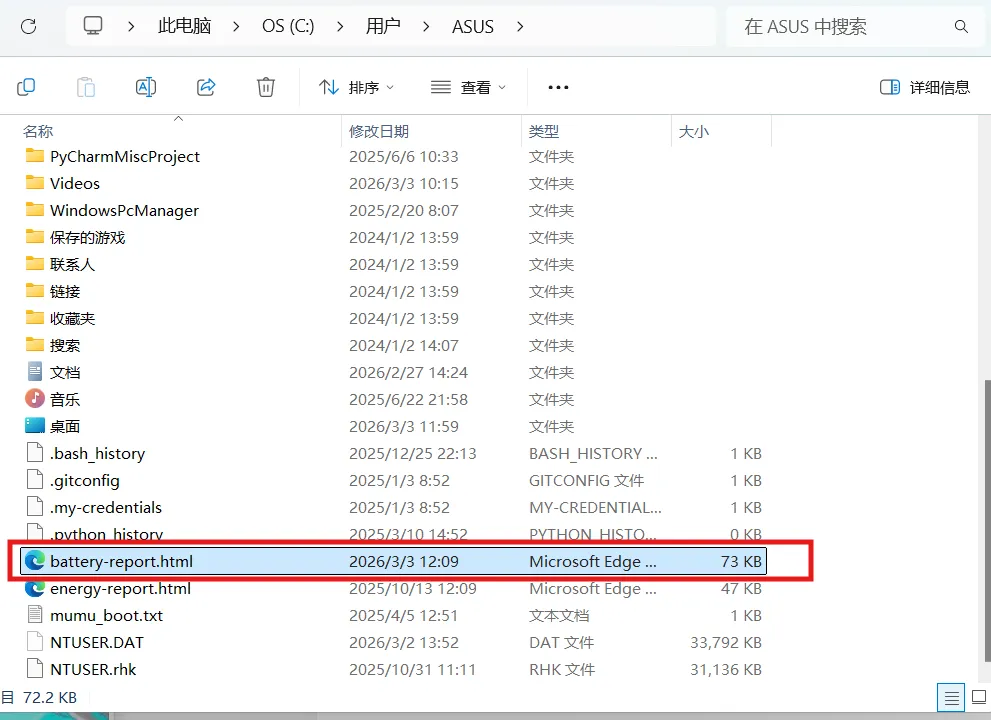This screenshot has width=991, height=720.
Task: Click the computer icon in the breadcrumb bar
Action: click(92, 25)
